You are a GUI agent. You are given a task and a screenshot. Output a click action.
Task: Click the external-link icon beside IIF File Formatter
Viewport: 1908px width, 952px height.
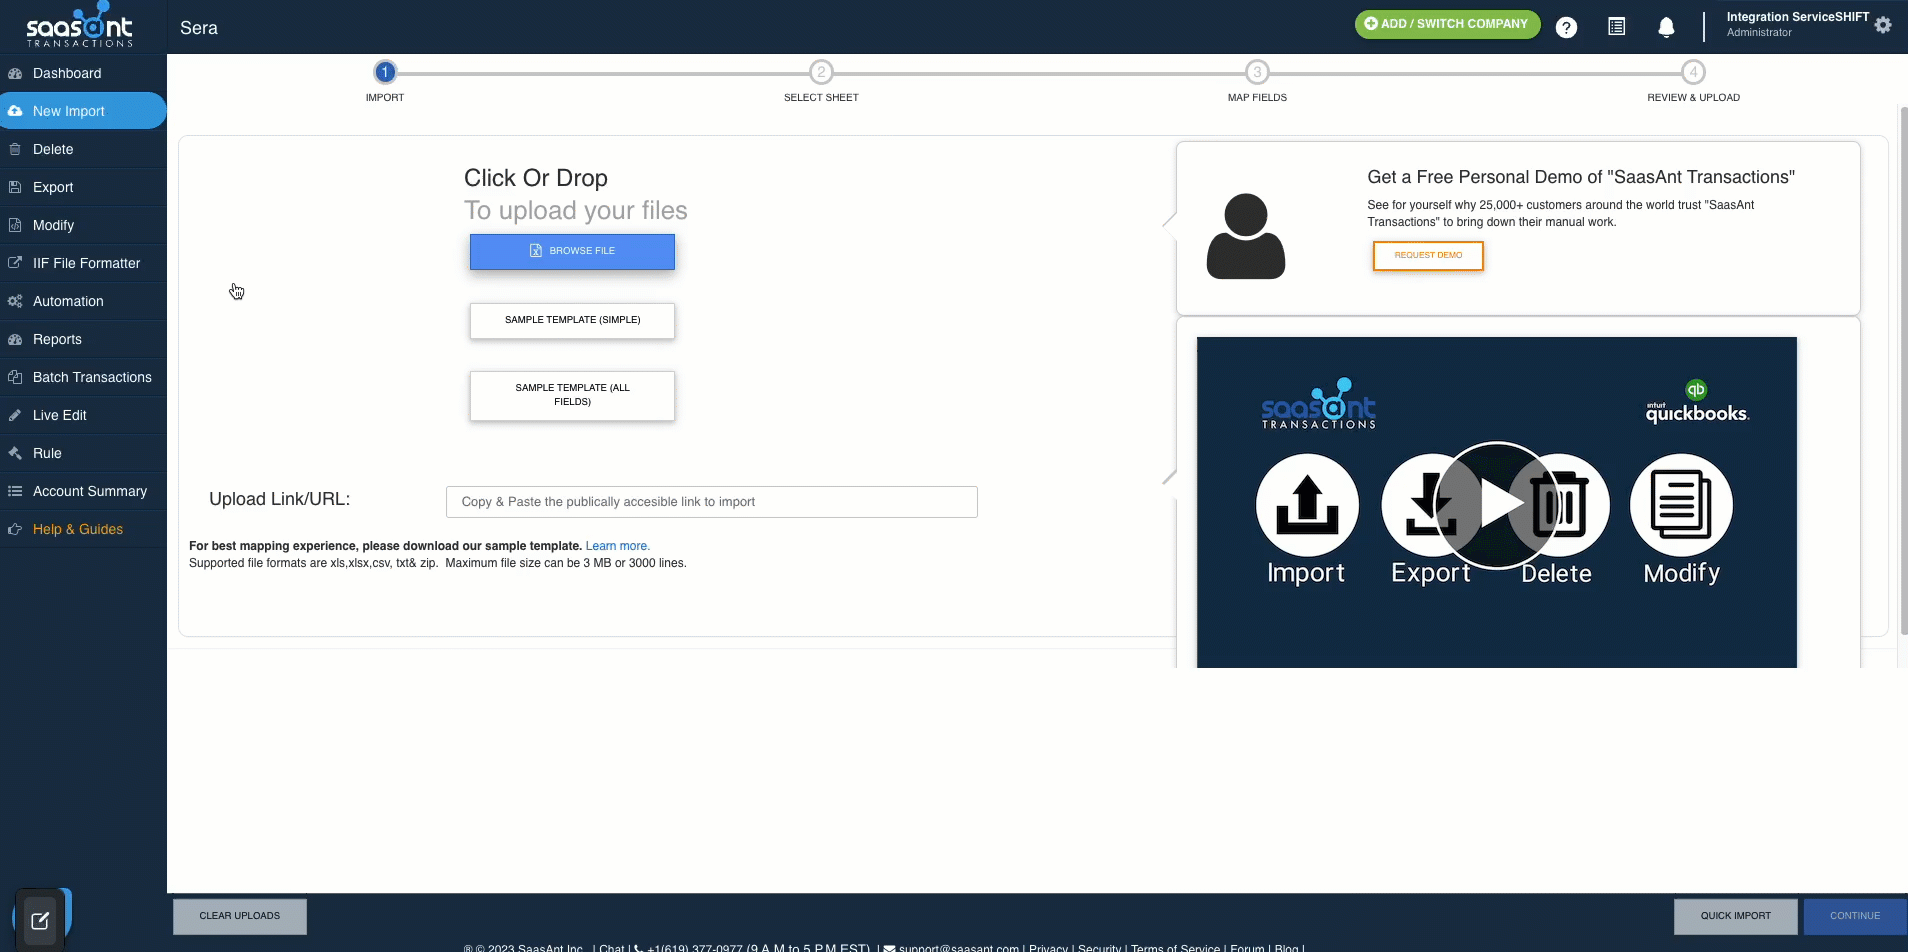15,263
